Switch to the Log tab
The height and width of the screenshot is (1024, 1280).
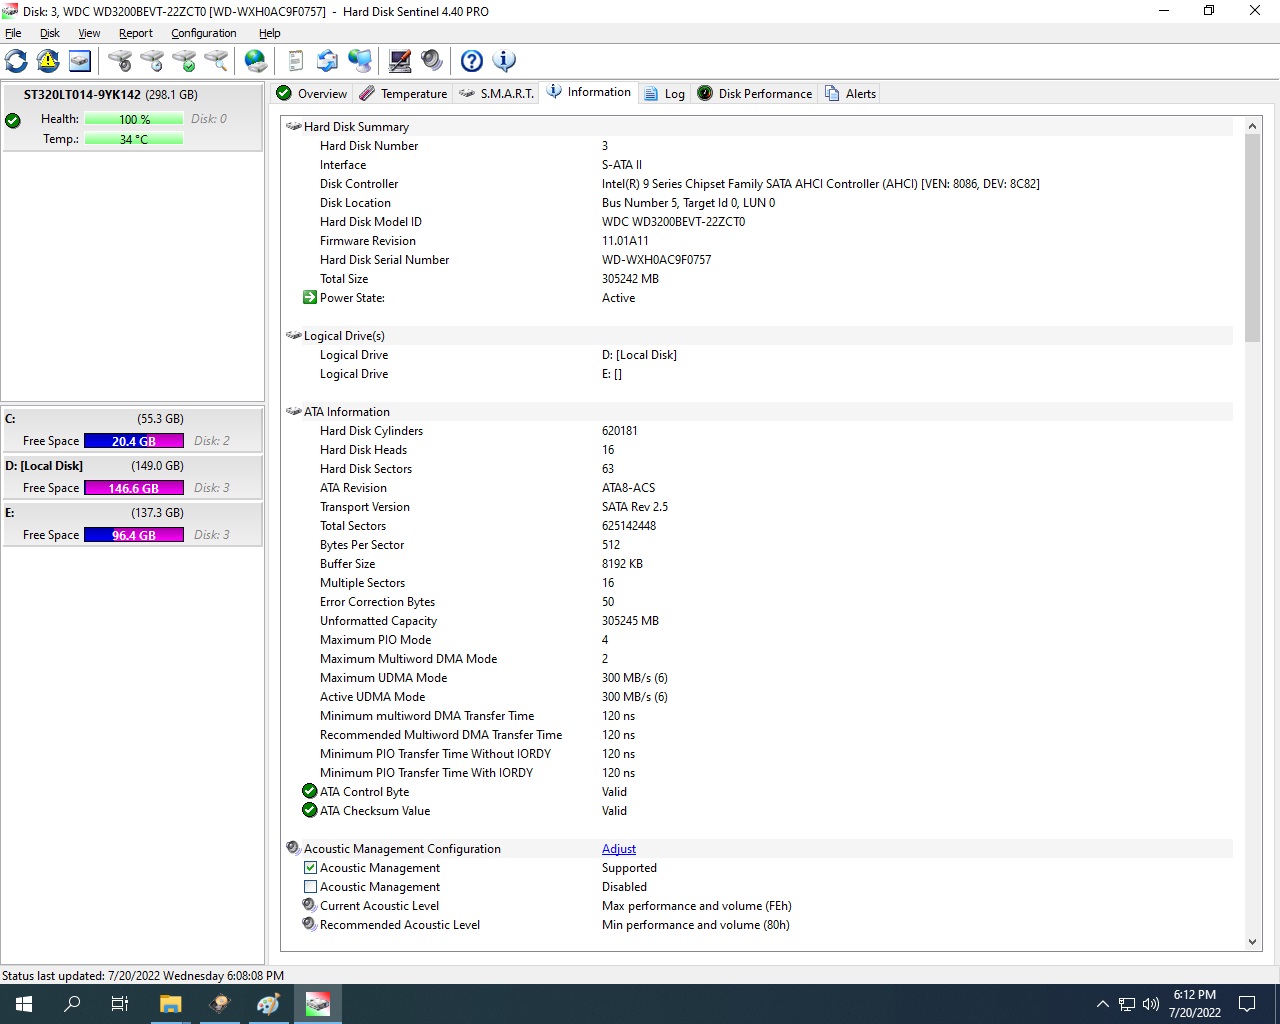(x=665, y=93)
